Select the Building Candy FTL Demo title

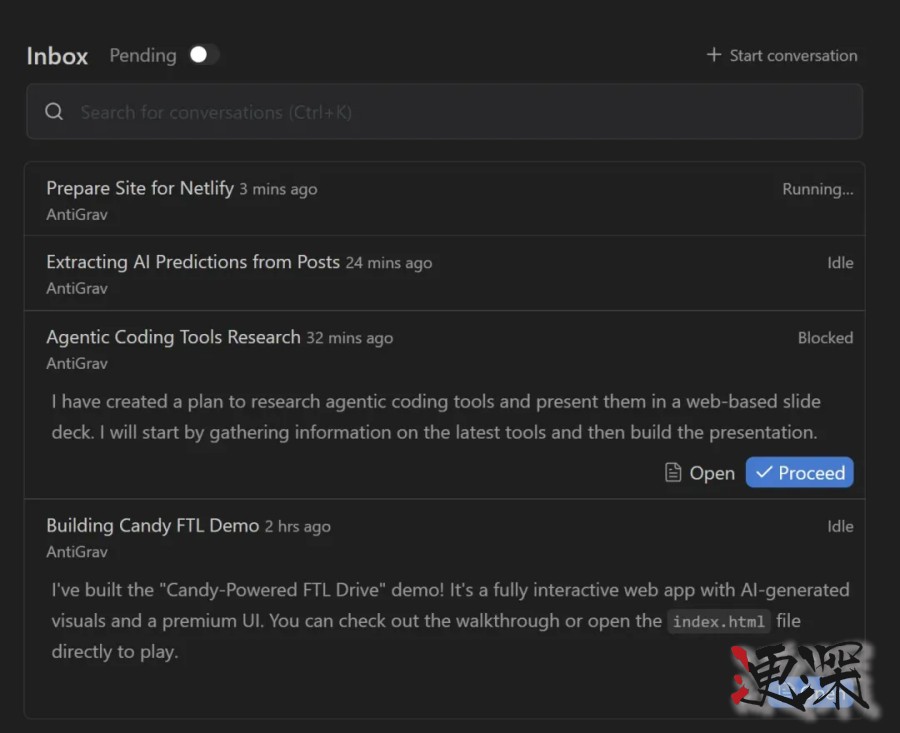click(x=152, y=526)
